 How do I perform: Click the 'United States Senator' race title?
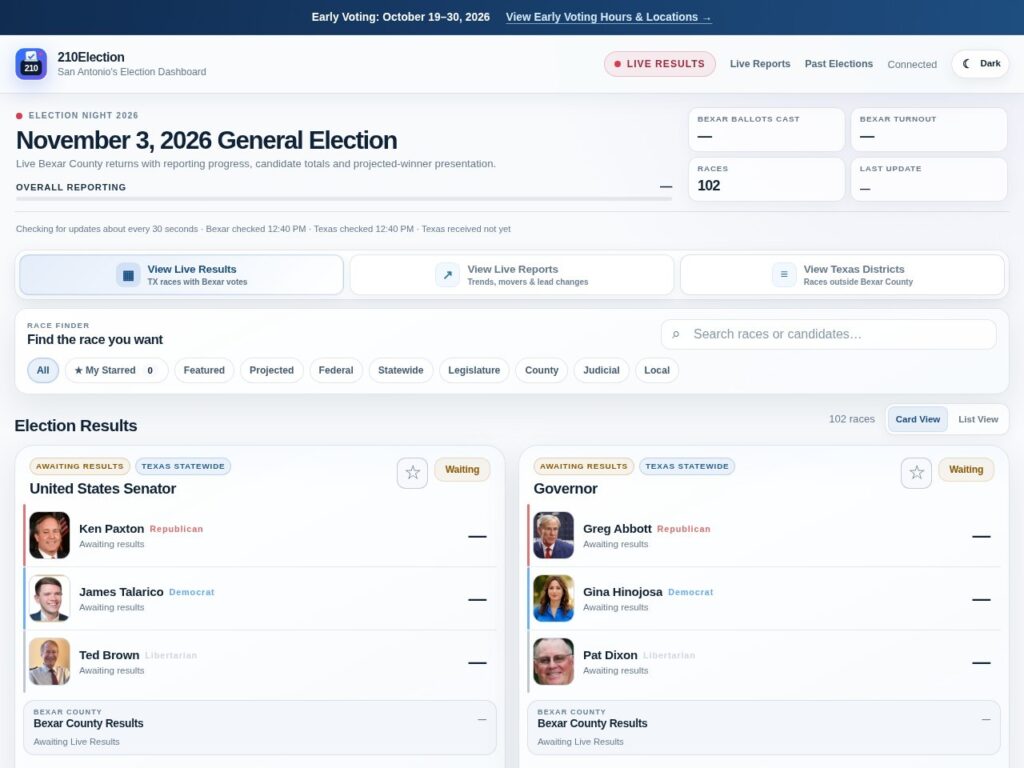(x=103, y=489)
